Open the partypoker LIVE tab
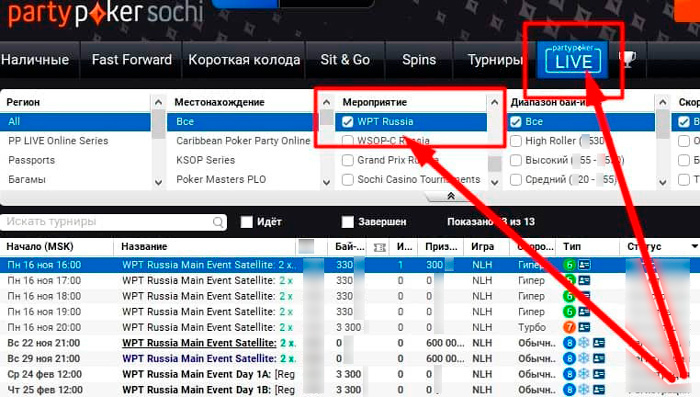700x397 pixels. coord(573,59)
